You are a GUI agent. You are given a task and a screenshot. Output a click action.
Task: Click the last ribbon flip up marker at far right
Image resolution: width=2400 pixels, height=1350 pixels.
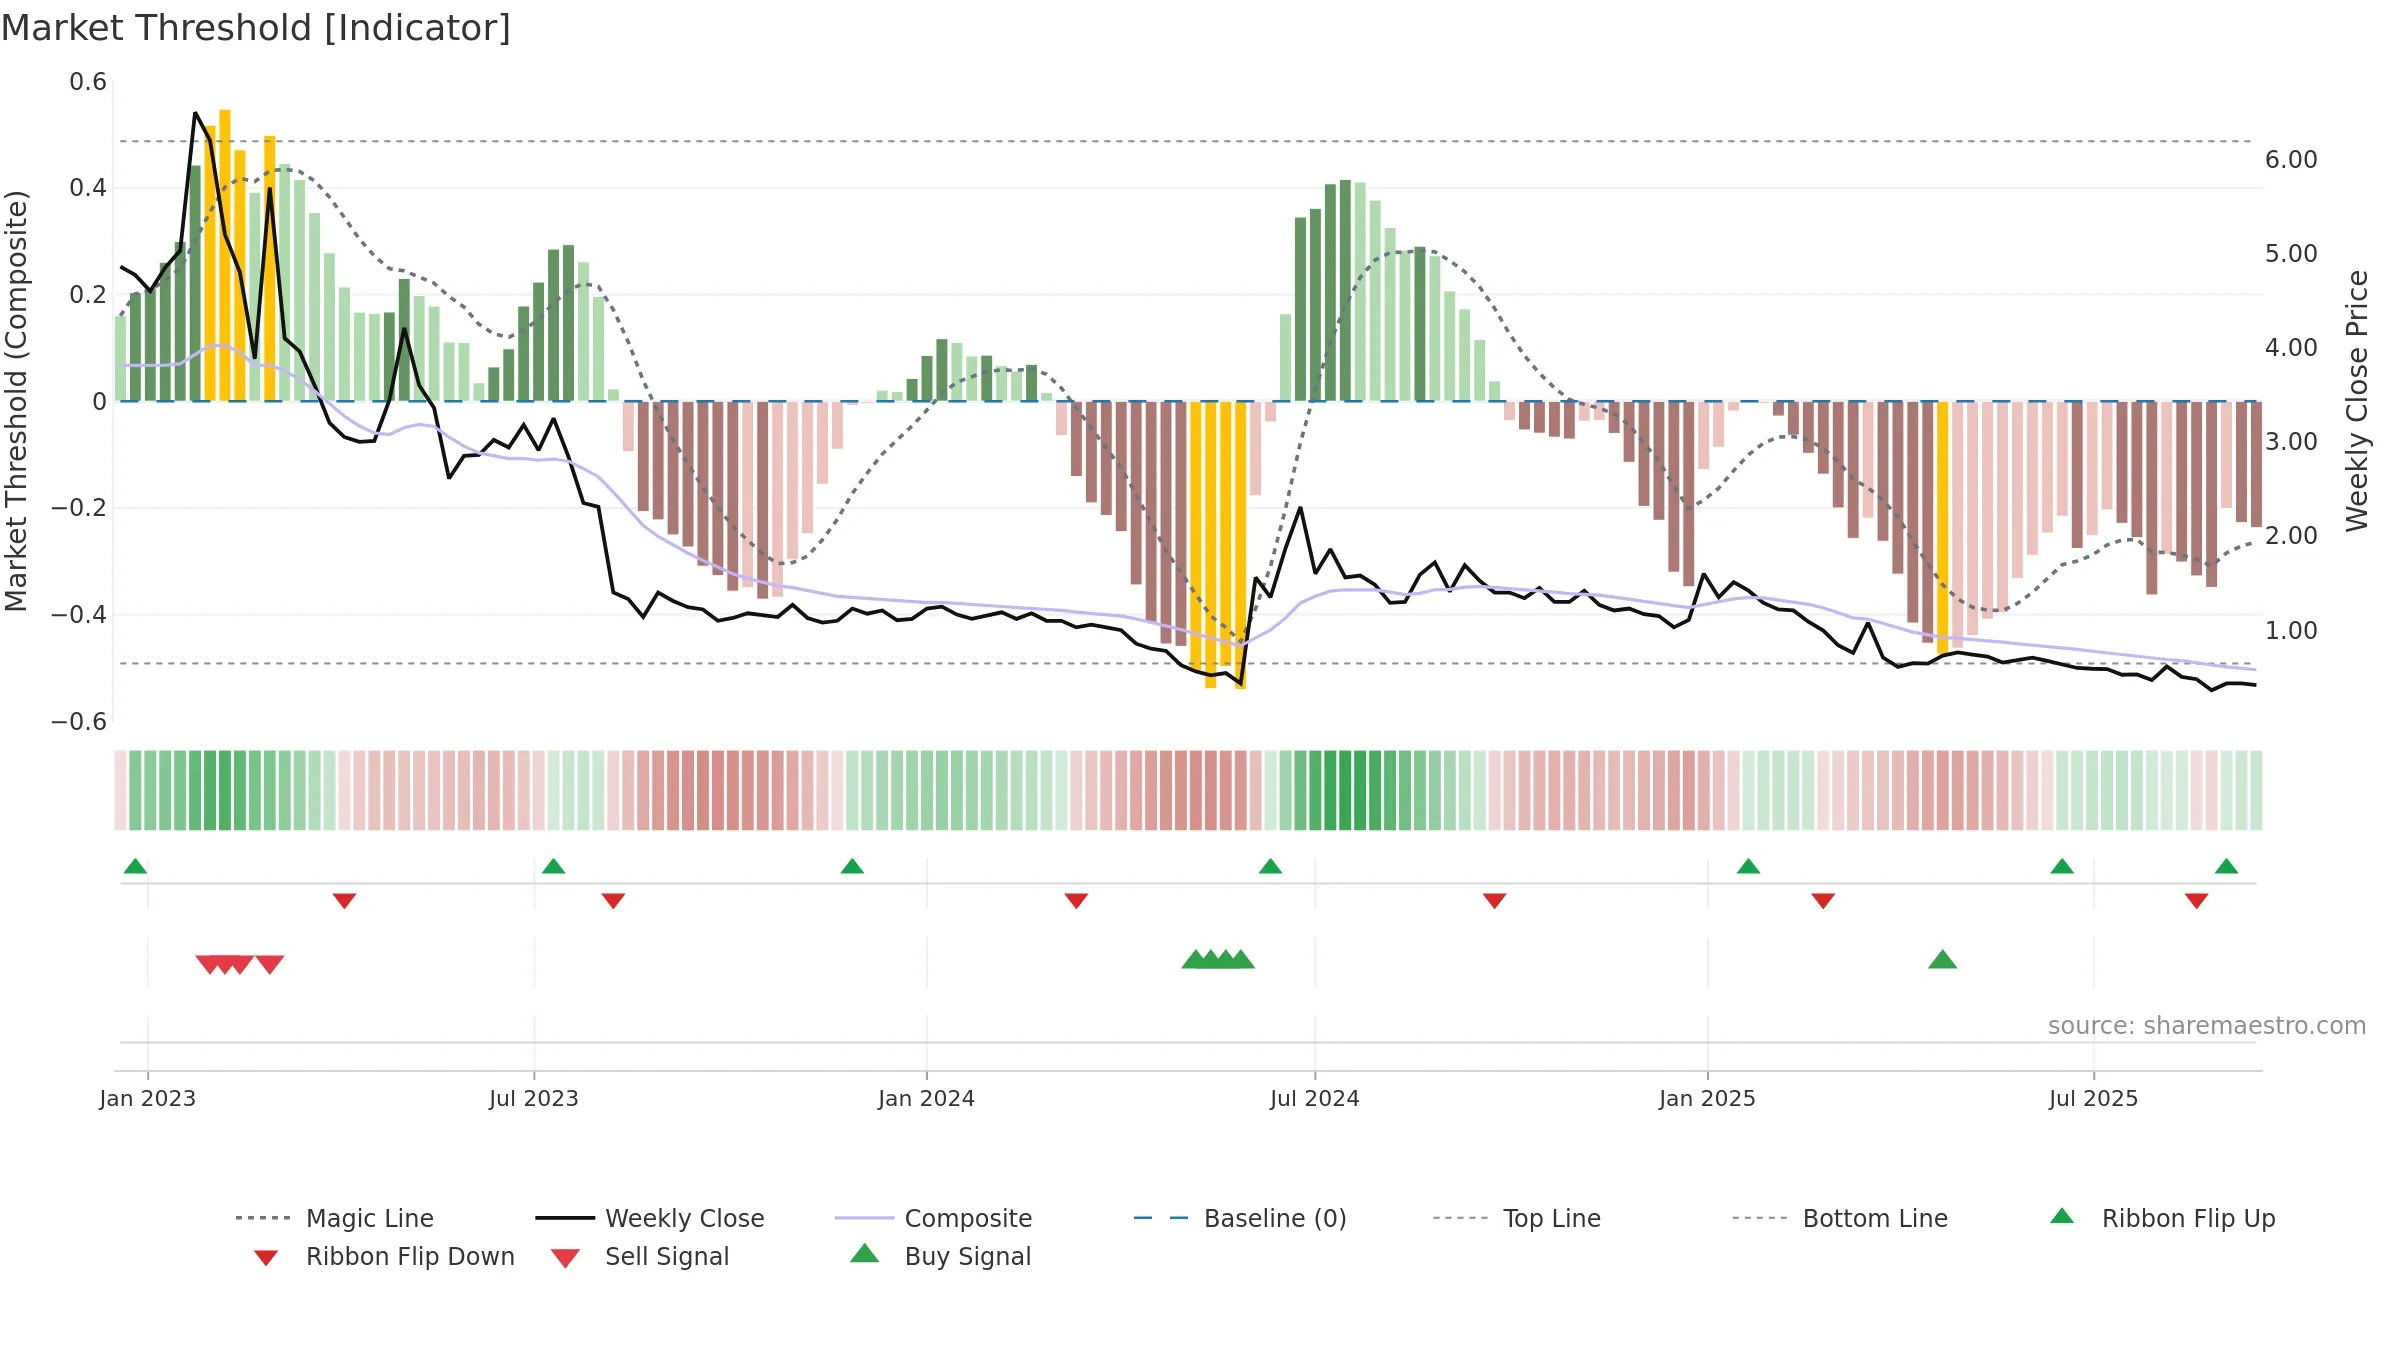pyautogui.click(x=2226, y=866)
